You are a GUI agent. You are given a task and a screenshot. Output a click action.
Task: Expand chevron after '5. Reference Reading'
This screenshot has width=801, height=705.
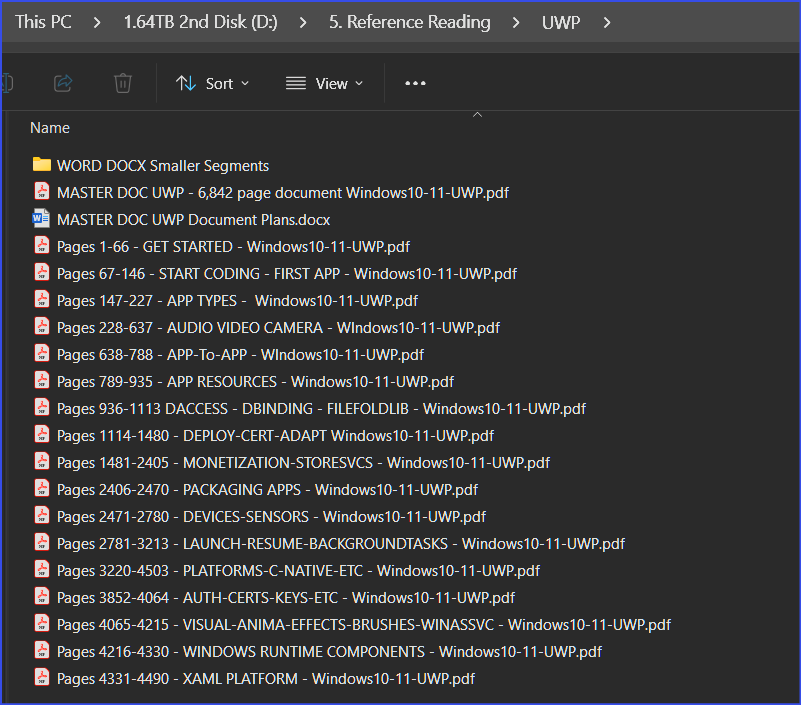coord(516,22)
